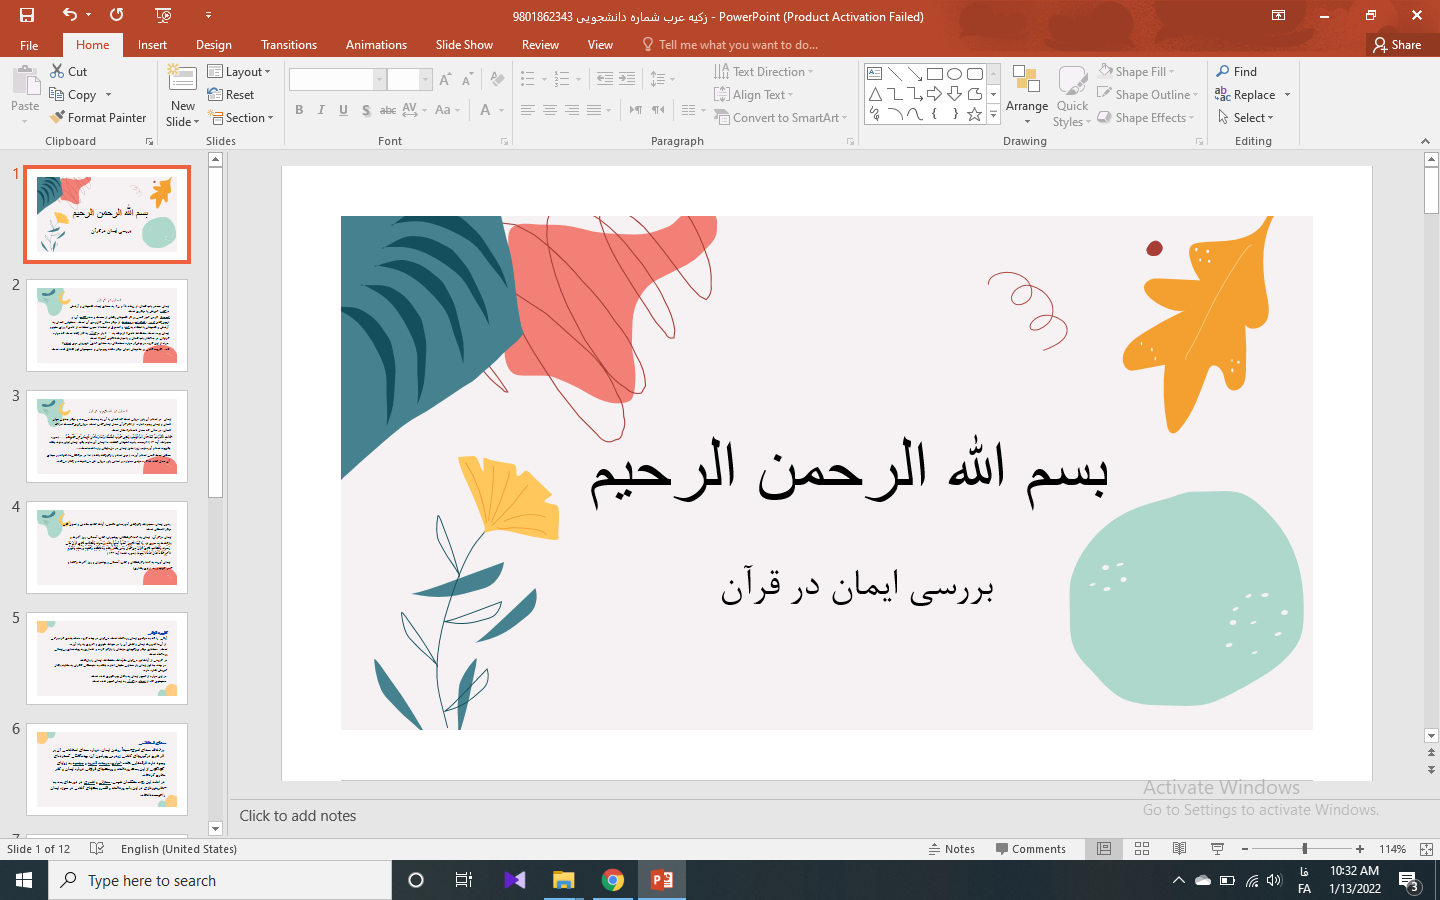The height and width of the screenshot is (900, 1440).
Task: Select slide 3 thumbnail
Action: click(x=107, y=437)
